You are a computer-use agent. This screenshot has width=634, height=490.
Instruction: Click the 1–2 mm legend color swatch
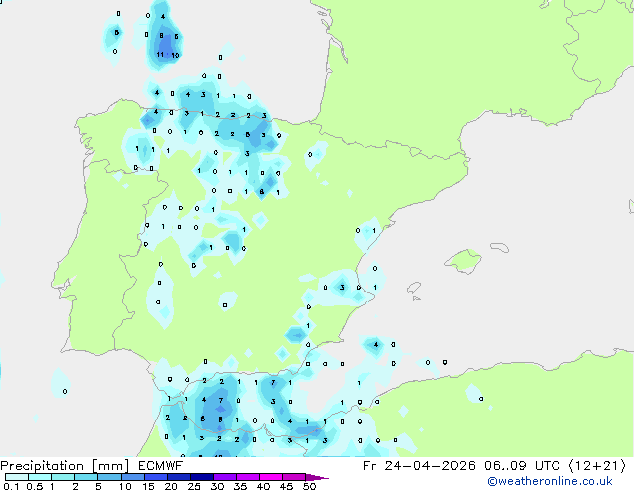pyautogui.click(x=63, y=477)
